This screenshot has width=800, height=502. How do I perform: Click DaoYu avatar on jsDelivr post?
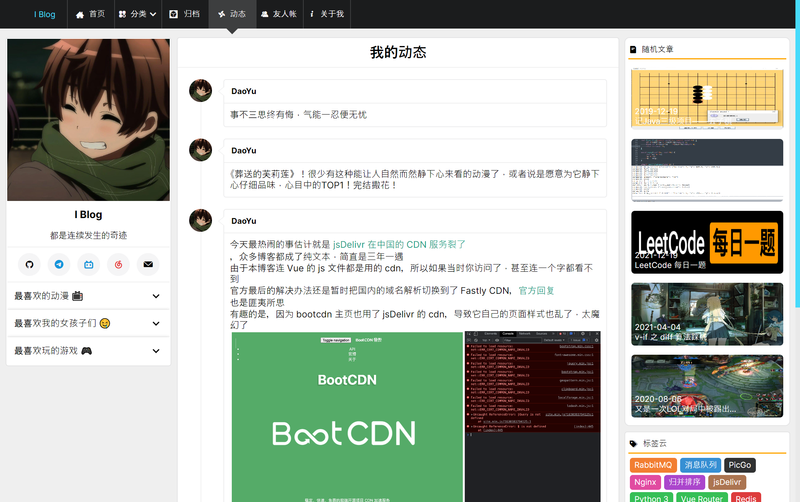point(201,220)
